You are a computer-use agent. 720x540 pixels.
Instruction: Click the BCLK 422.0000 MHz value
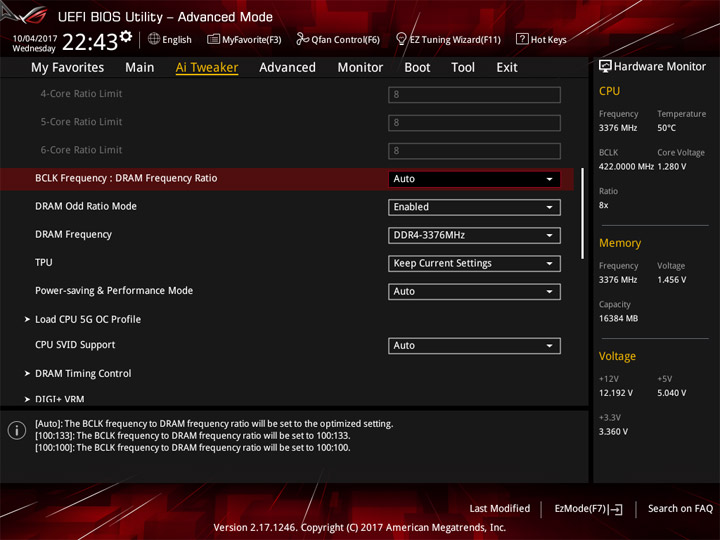click(x=626, y=166)
